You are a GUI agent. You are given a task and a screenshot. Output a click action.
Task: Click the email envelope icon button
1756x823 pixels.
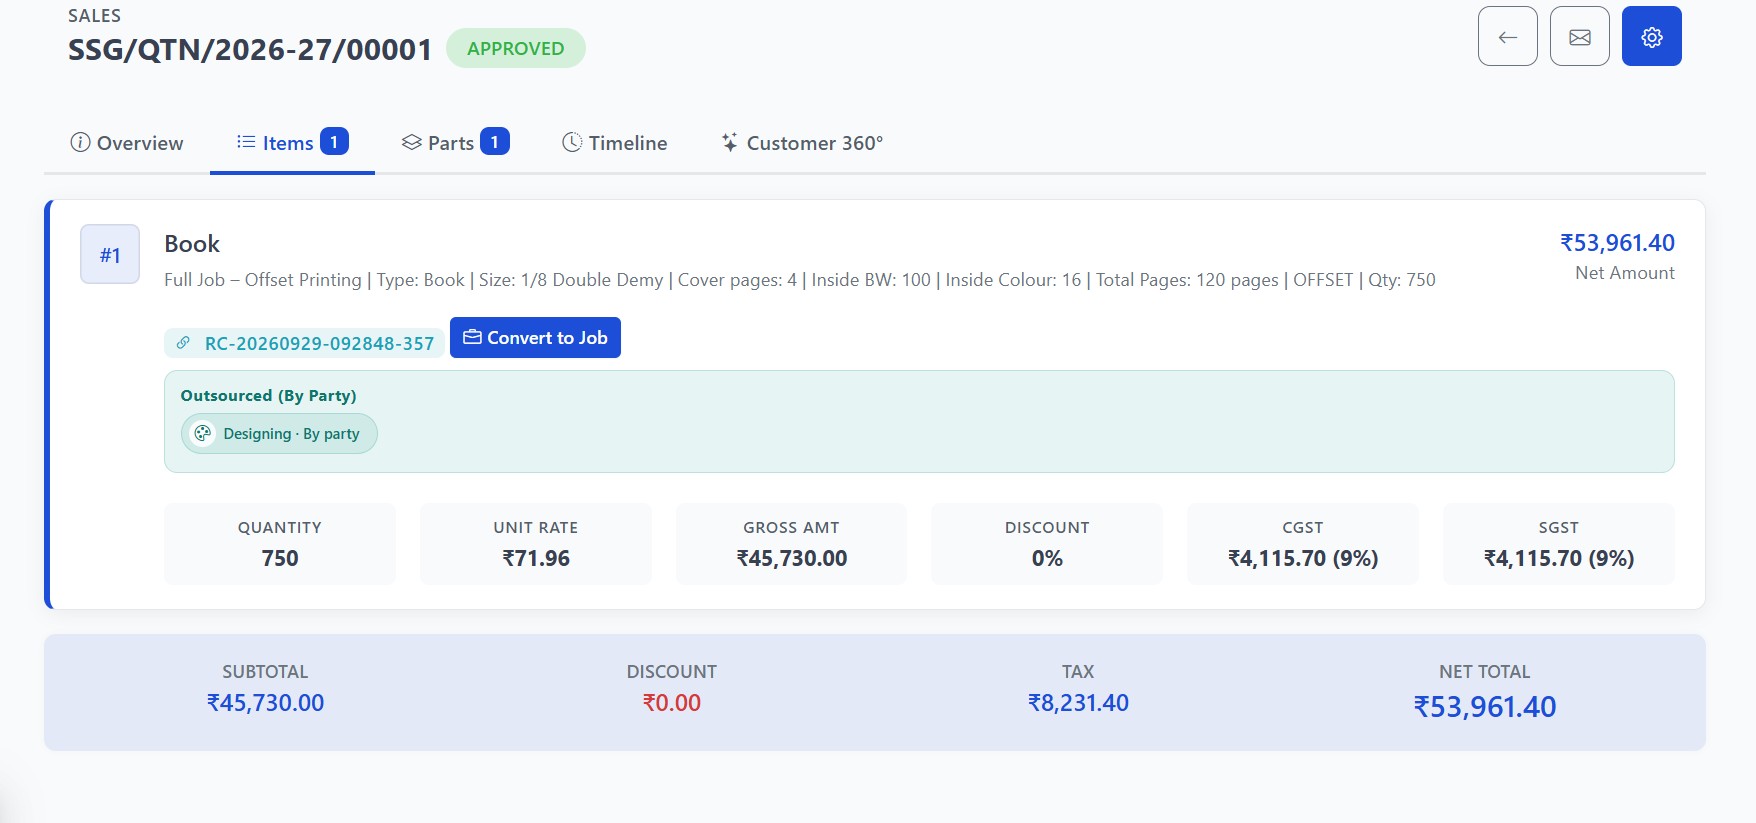pos(1580,37)
